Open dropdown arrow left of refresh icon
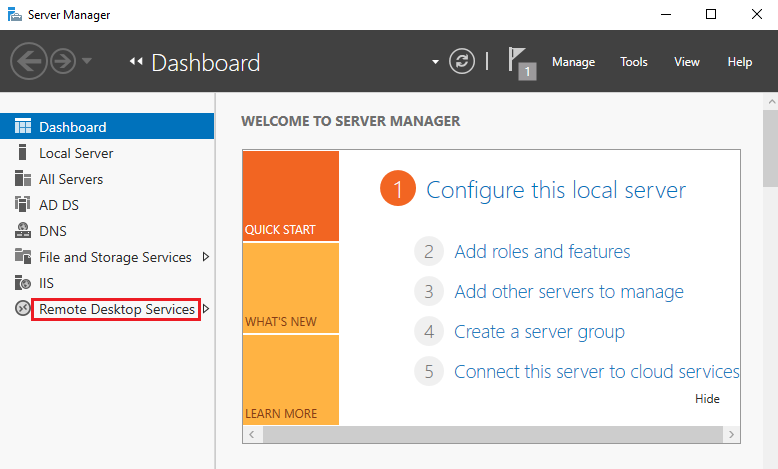778x469 pixels. coord(435,62)
